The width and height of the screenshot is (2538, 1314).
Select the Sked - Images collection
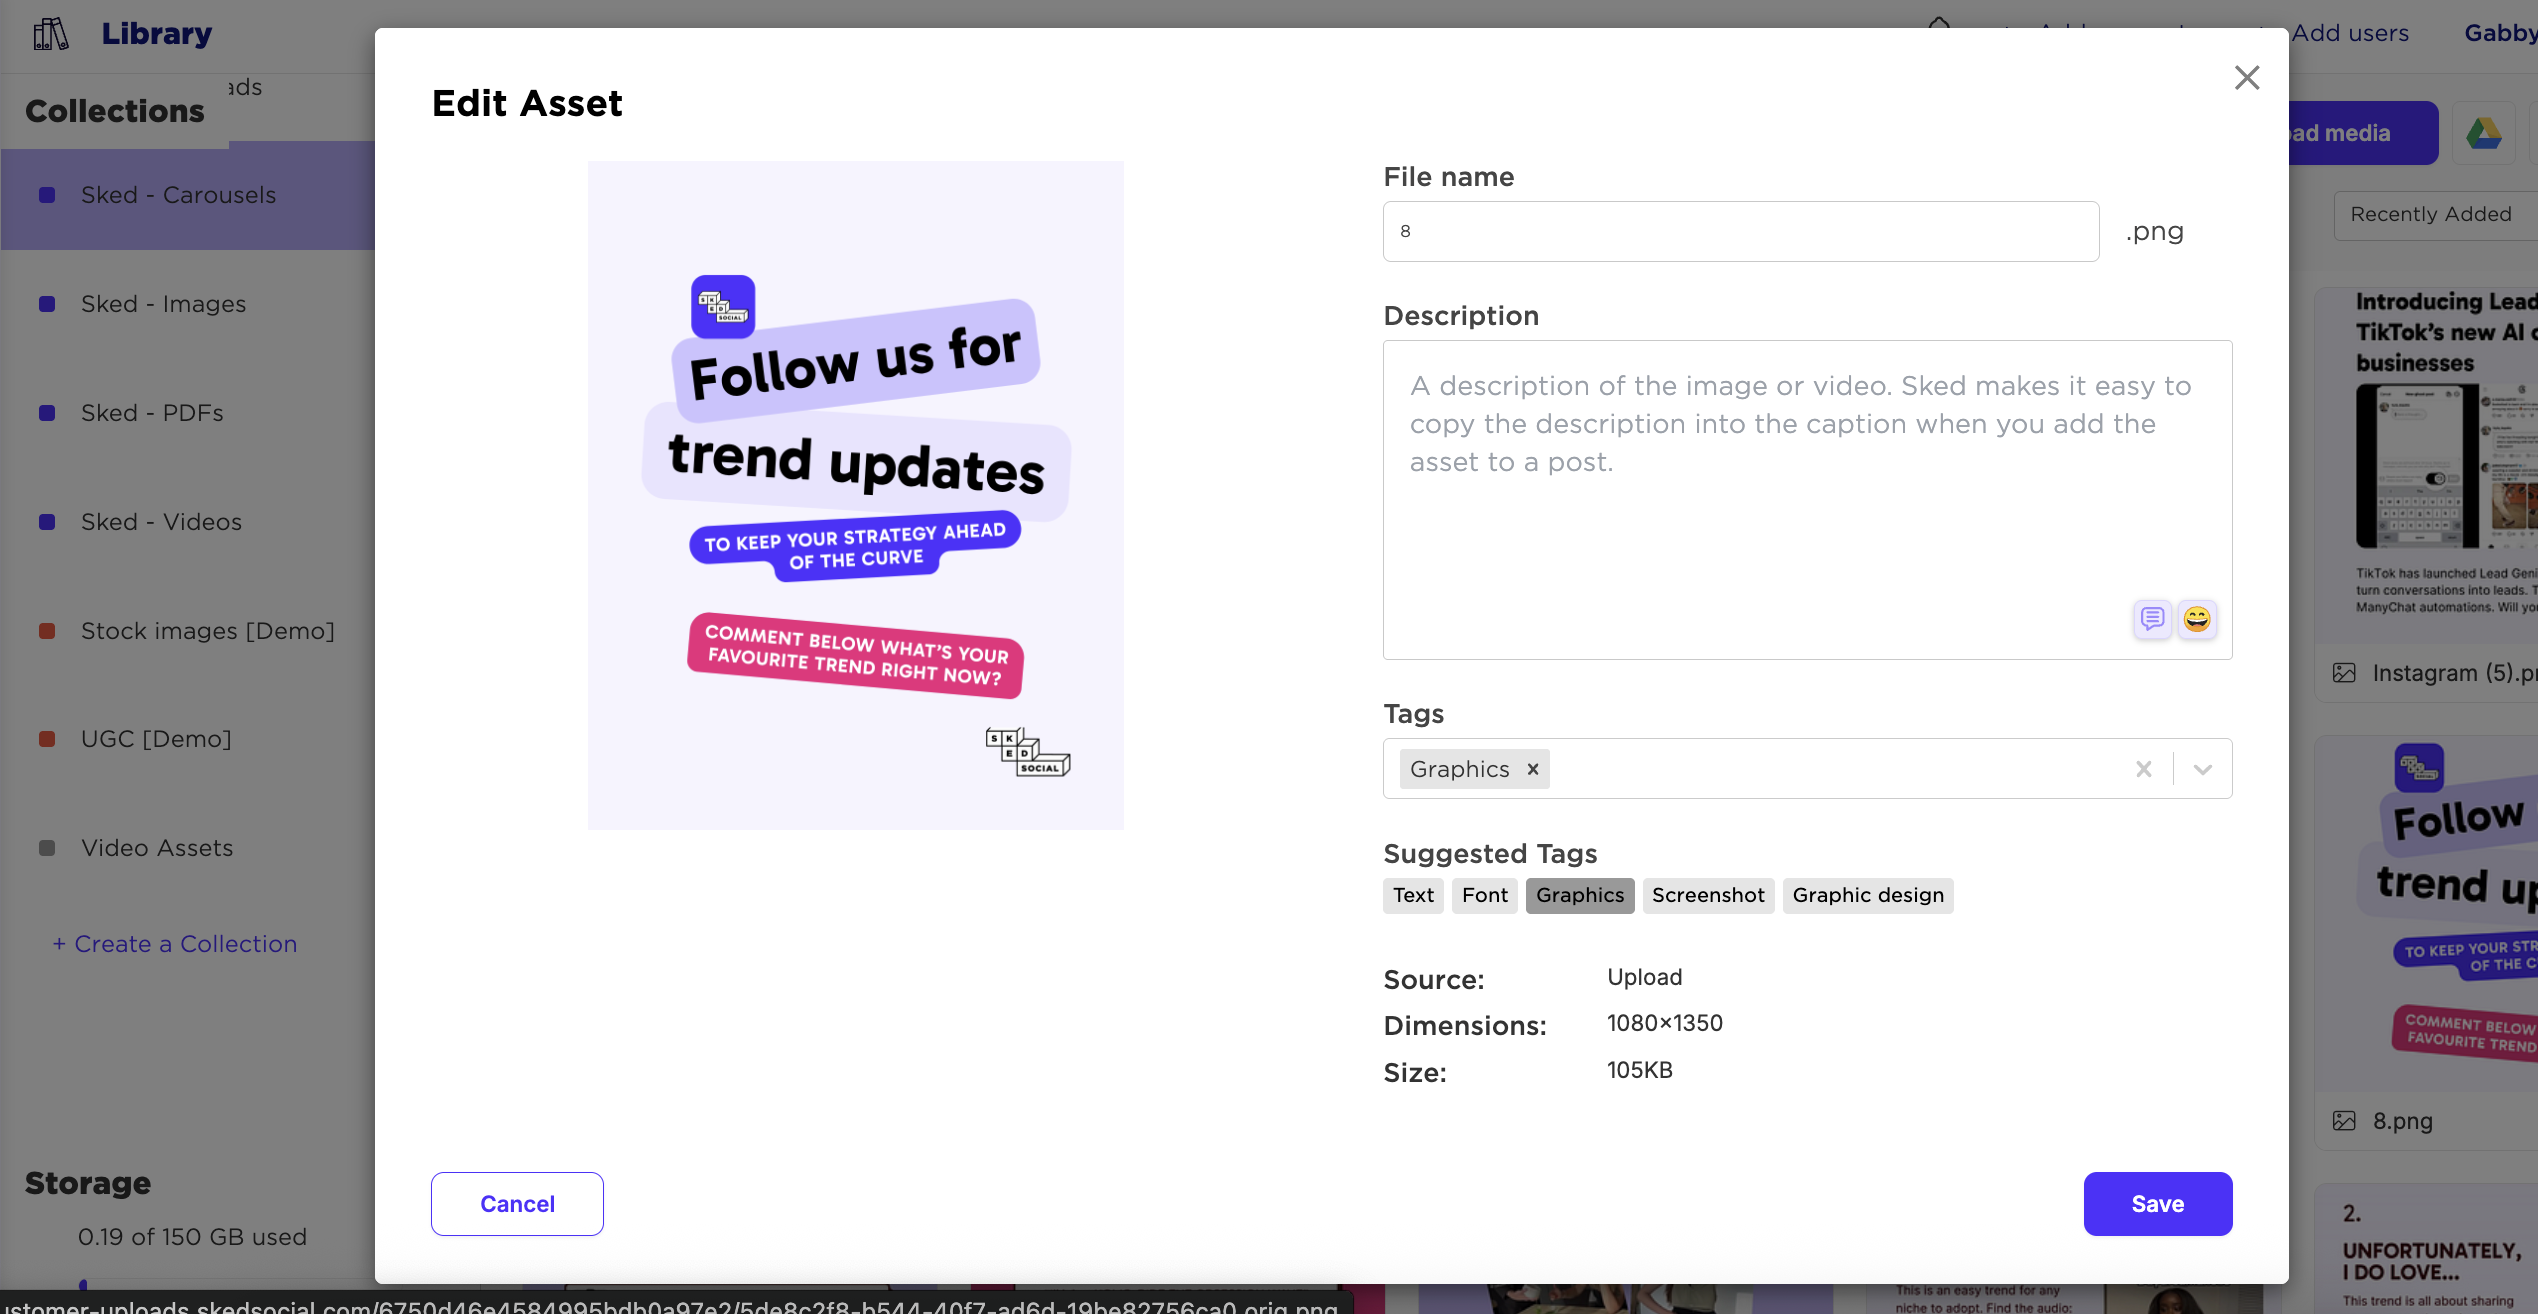coord(163,304)
